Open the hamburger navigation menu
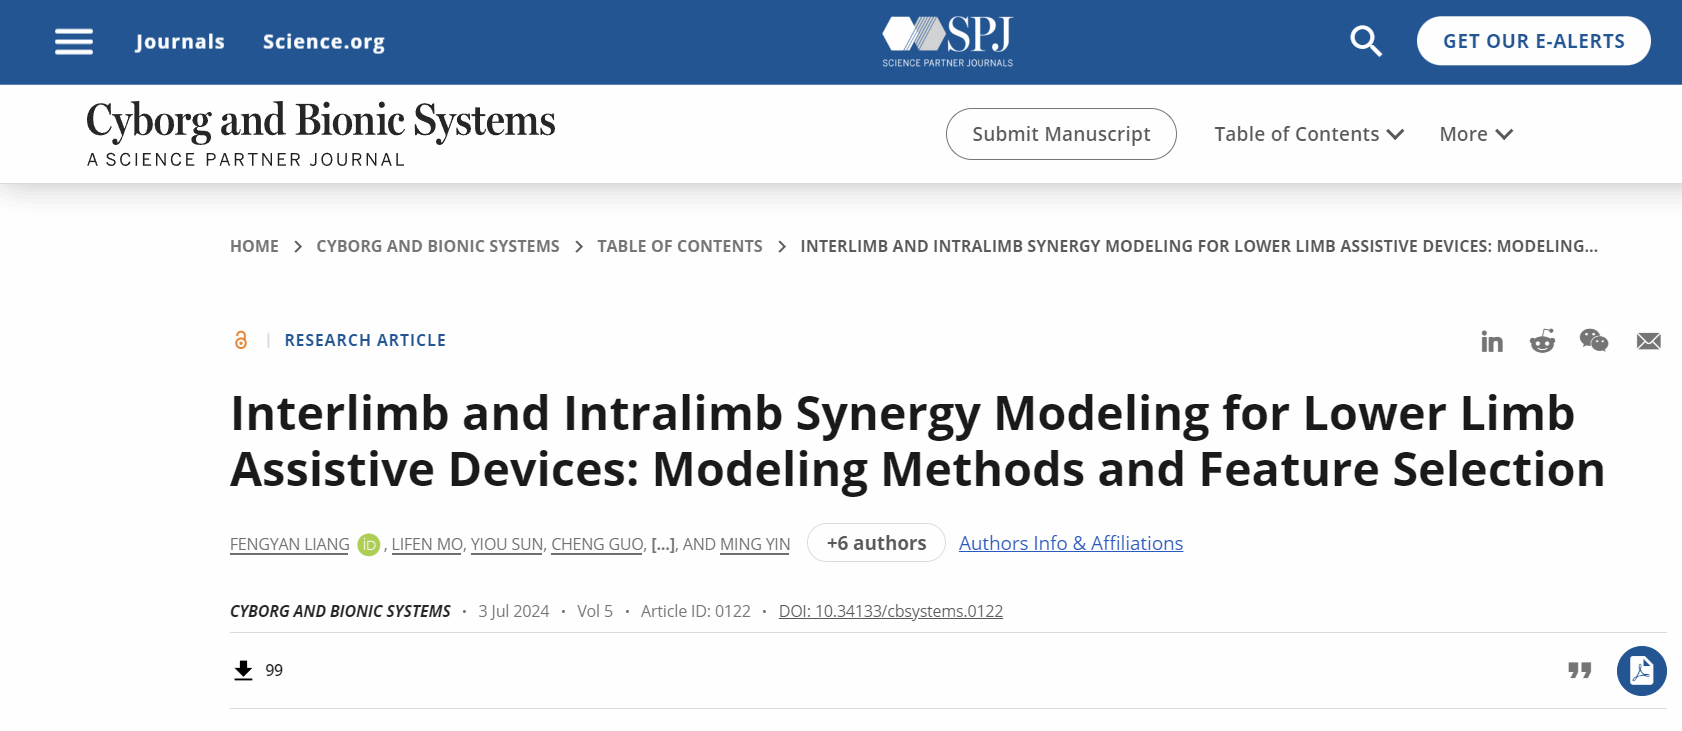 [73, 42]
